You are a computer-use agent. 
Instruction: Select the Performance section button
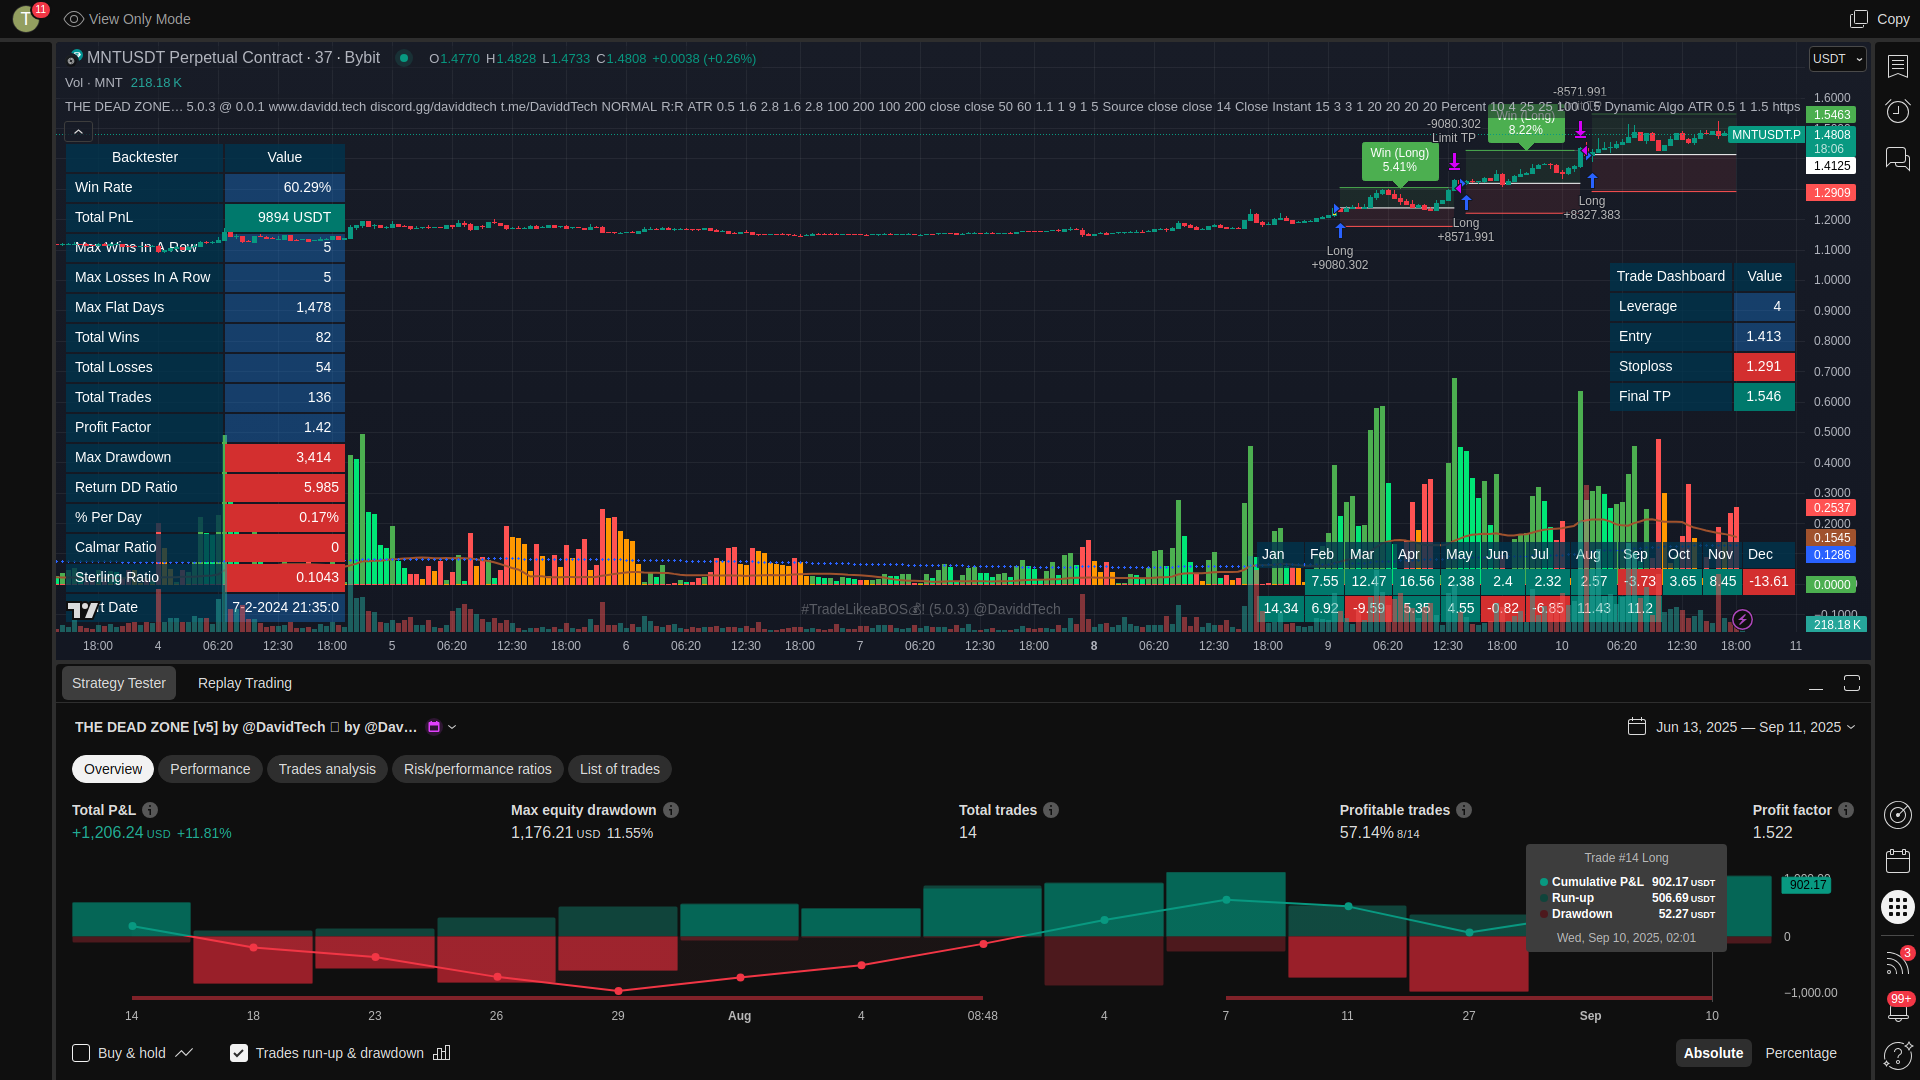[x=210, y=769]
